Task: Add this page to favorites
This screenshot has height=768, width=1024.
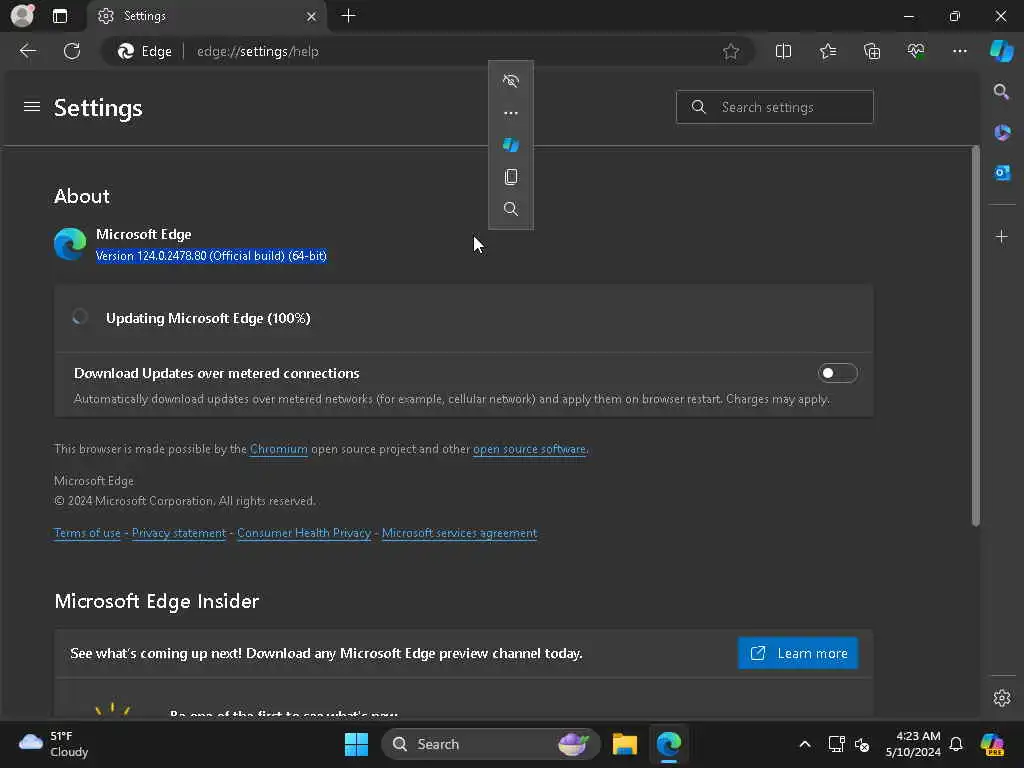Action: pos(731,52)
